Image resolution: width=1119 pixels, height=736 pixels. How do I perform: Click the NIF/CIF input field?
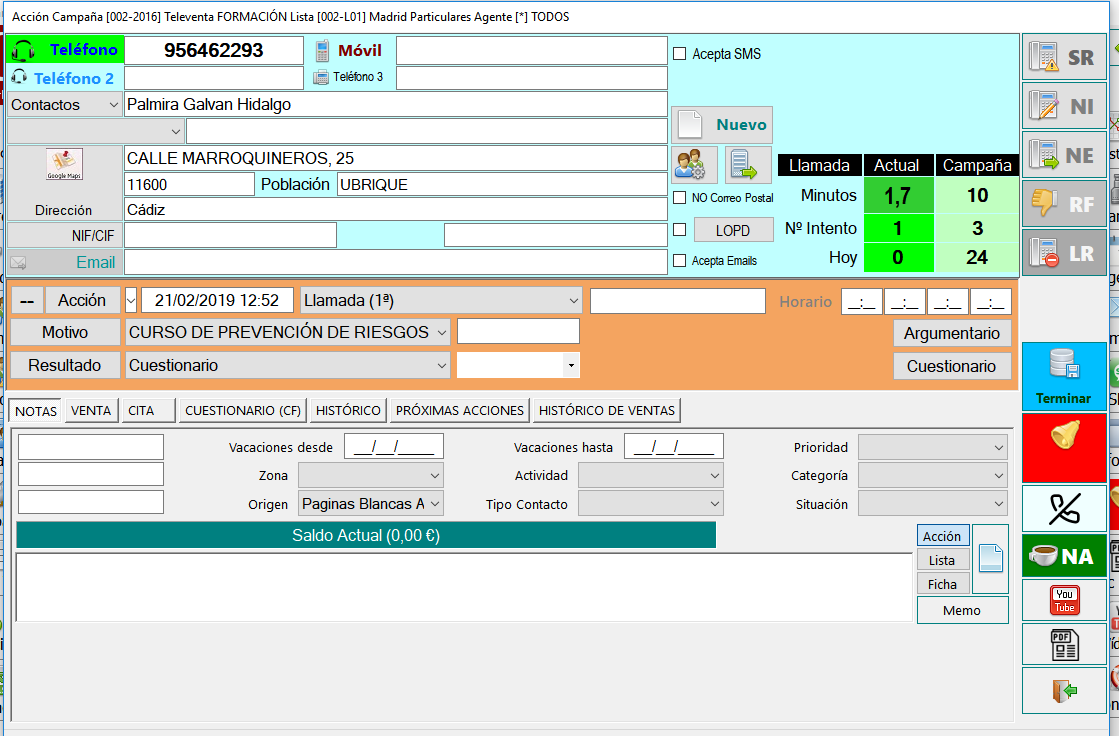coord(231,235)
